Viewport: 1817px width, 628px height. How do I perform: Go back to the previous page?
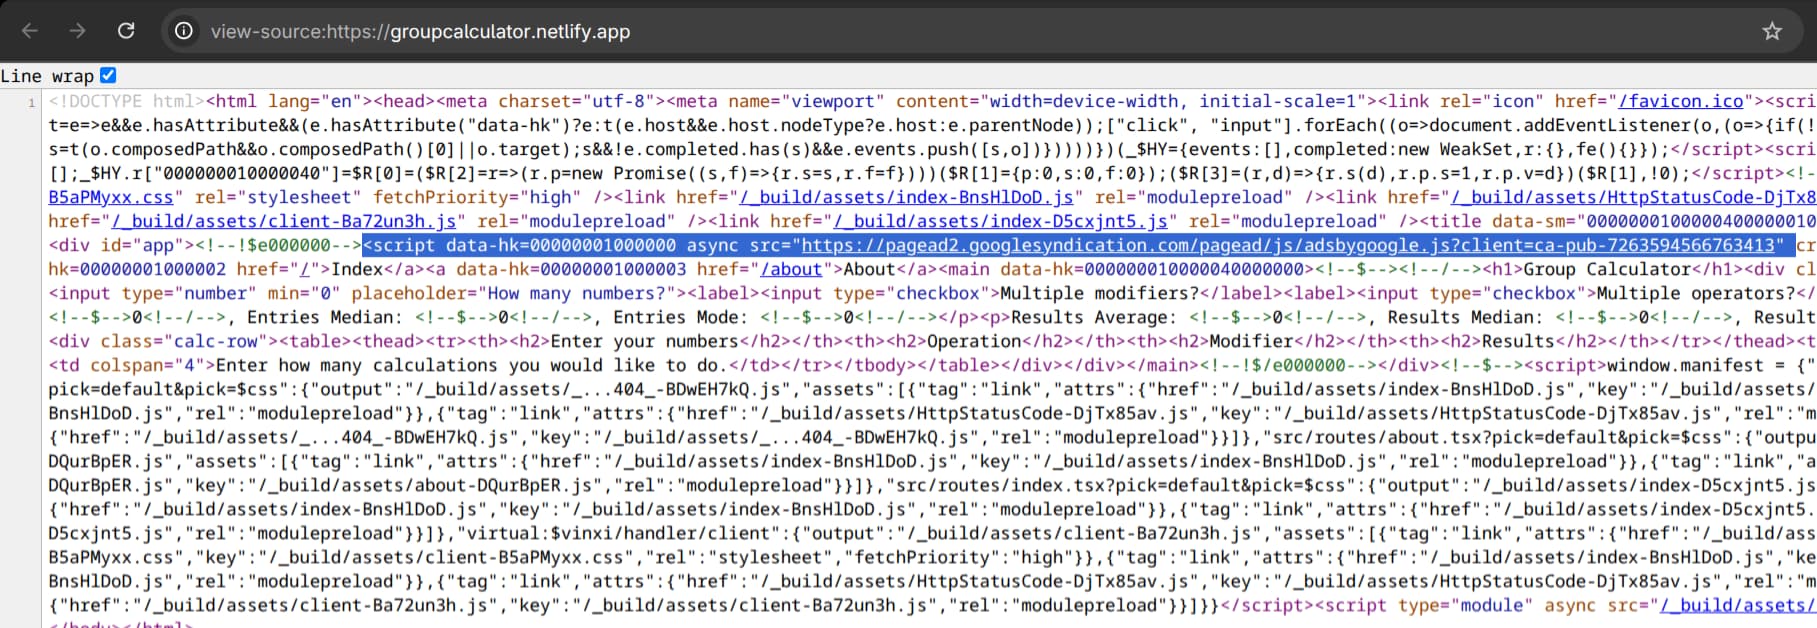pos(30,31)
